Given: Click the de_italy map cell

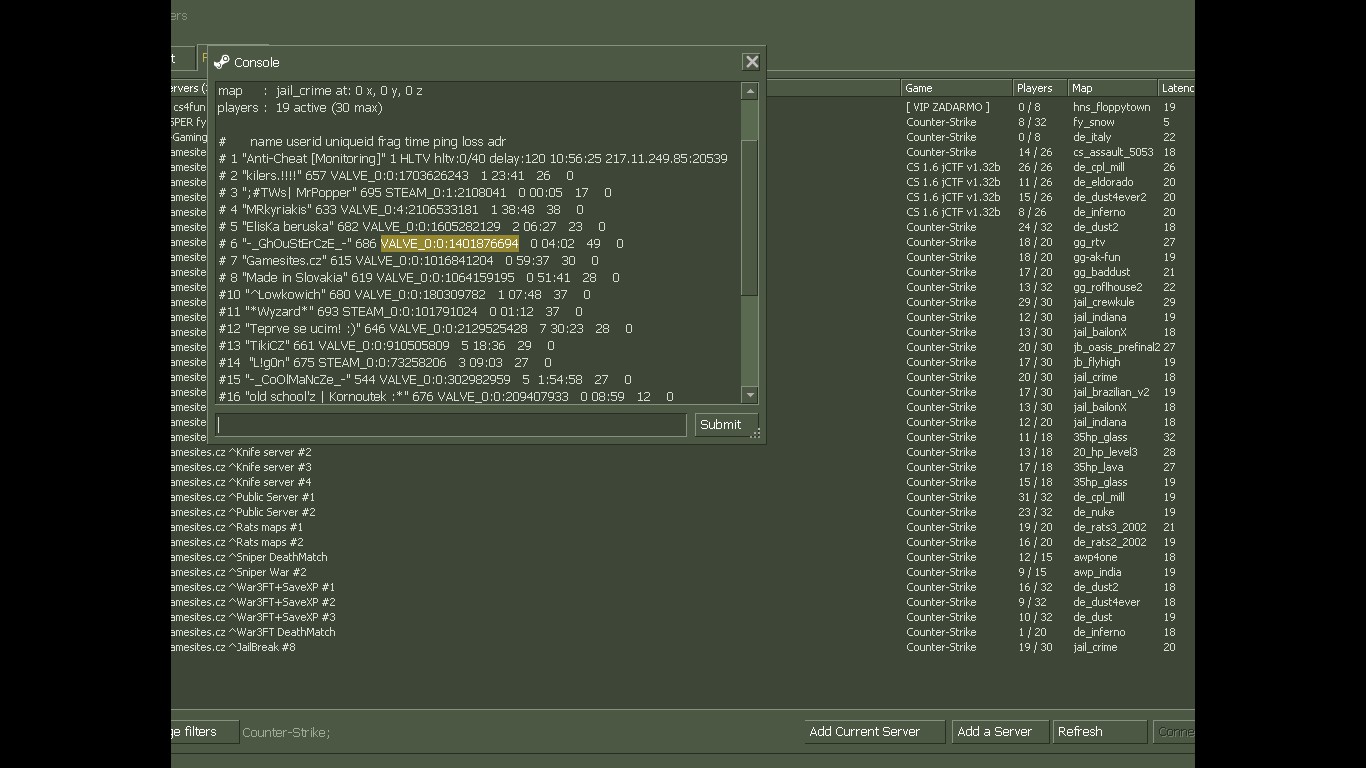Looking at the screenshot, I should (1092, 137).
